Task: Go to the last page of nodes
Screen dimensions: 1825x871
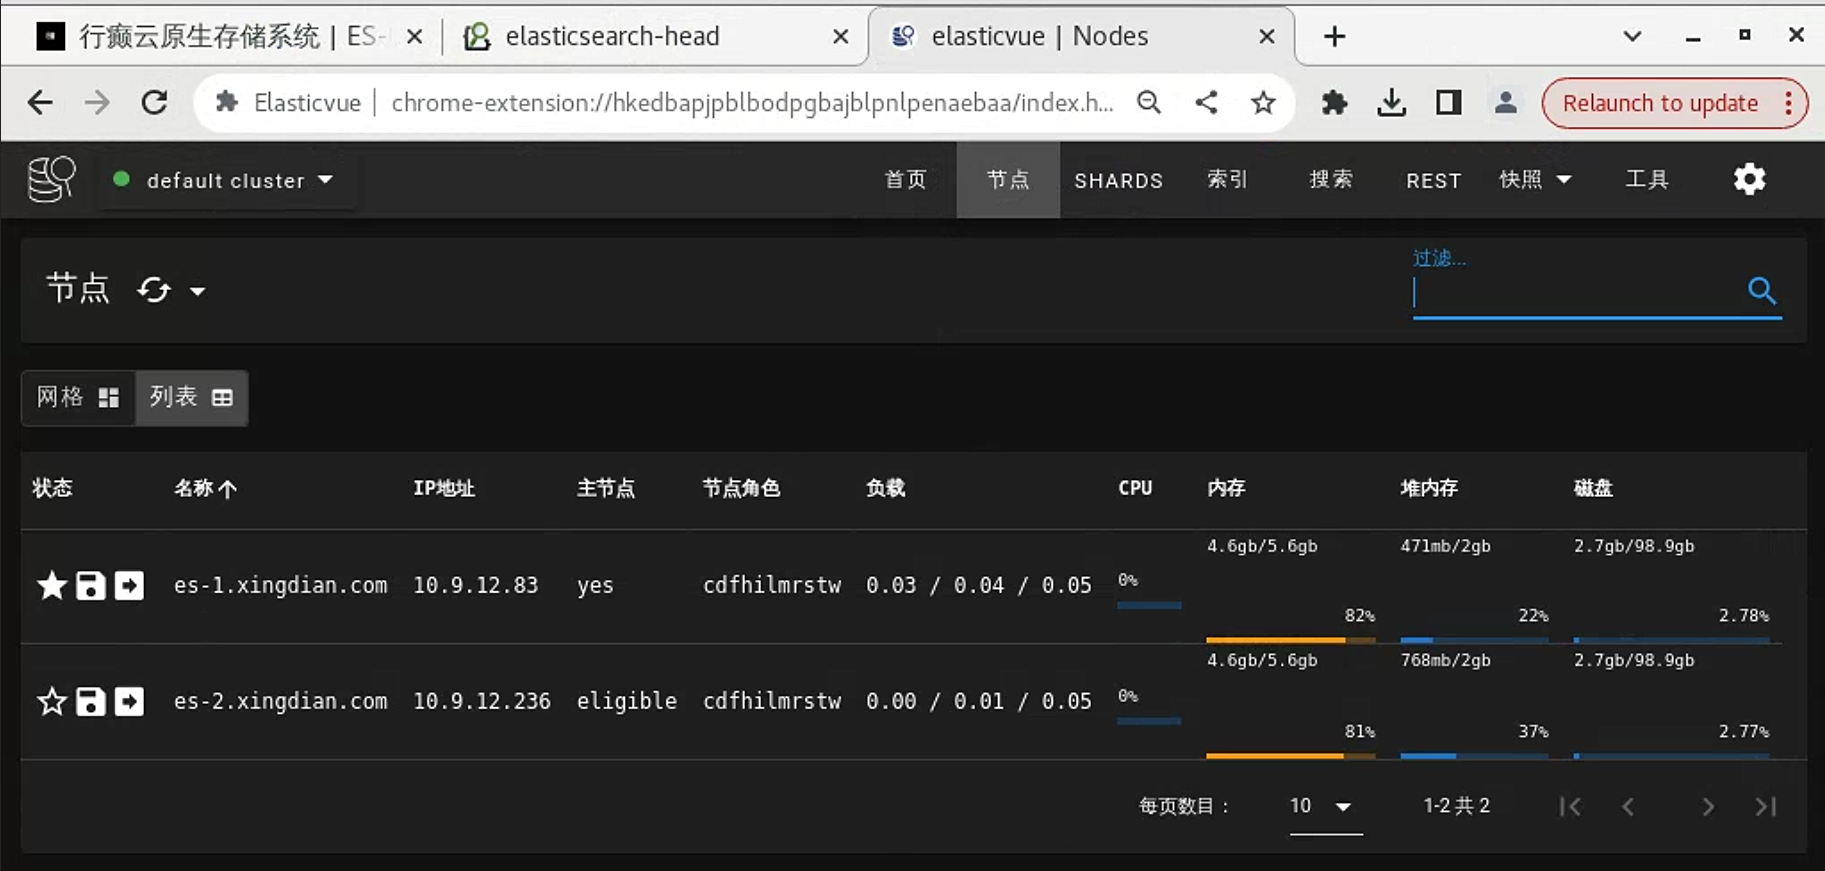Action: (x=1766, y=806)
